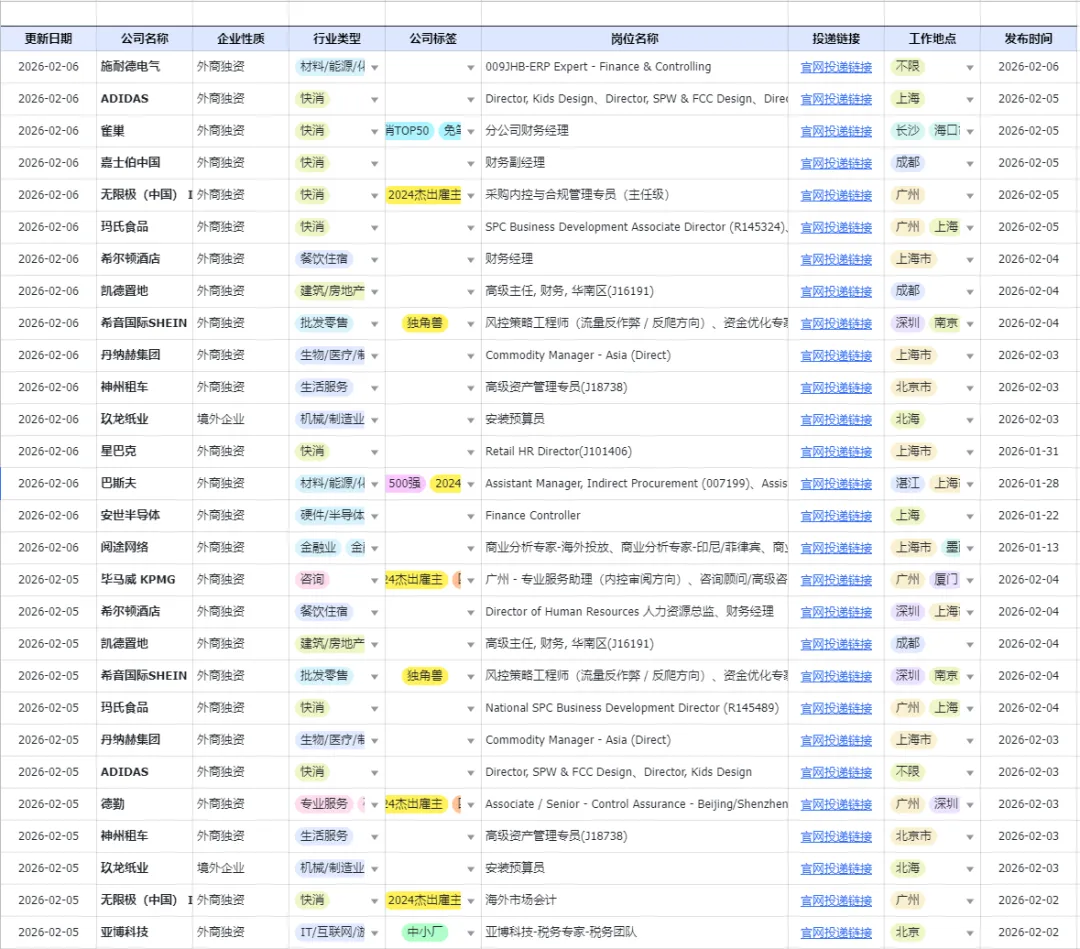This screenshot has height=949, width=1080.
Task: Select the 发布时间 column header
Action: [x=1028, y=39]
